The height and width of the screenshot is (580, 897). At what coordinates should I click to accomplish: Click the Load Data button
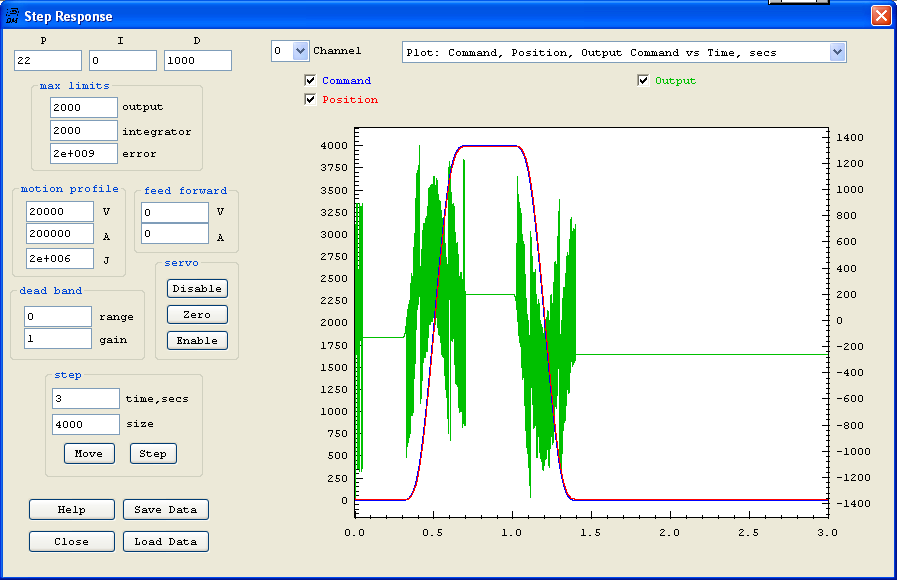166,542
